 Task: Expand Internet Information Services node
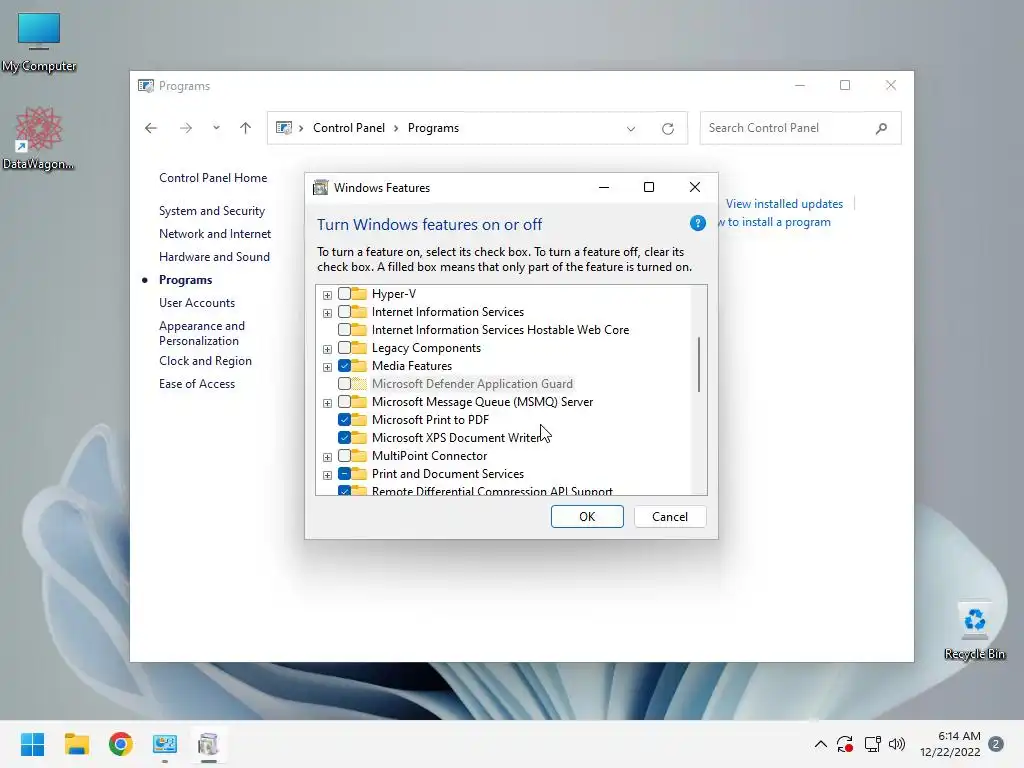click(327, 313)
